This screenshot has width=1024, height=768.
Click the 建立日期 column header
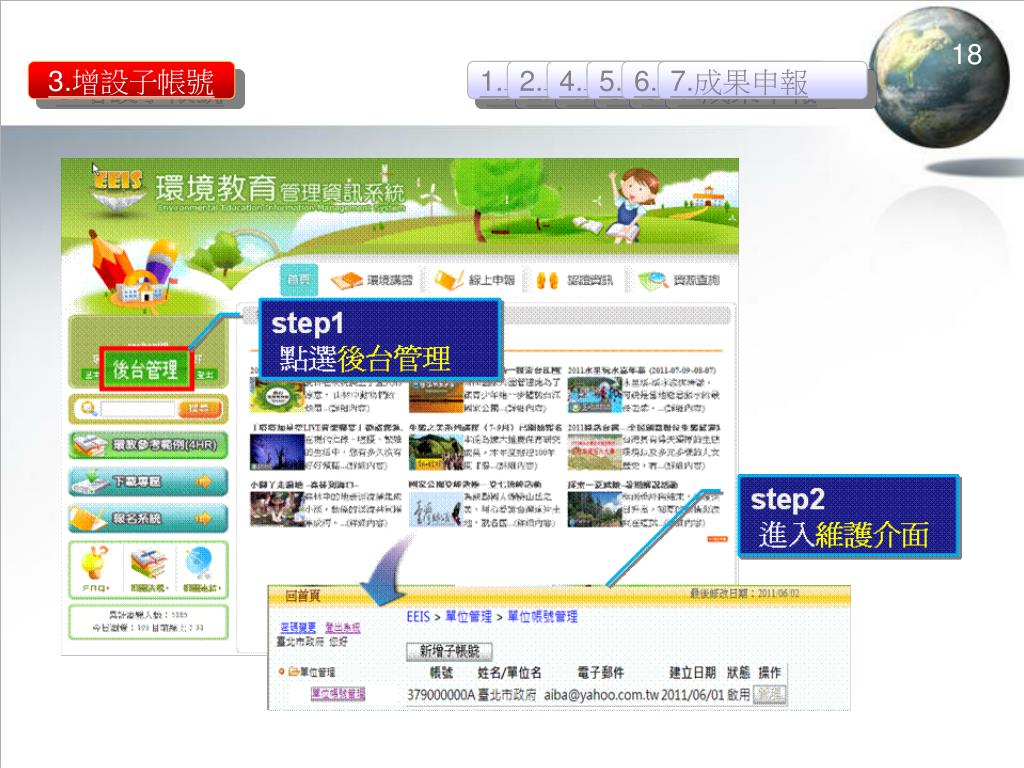(692, 672)
